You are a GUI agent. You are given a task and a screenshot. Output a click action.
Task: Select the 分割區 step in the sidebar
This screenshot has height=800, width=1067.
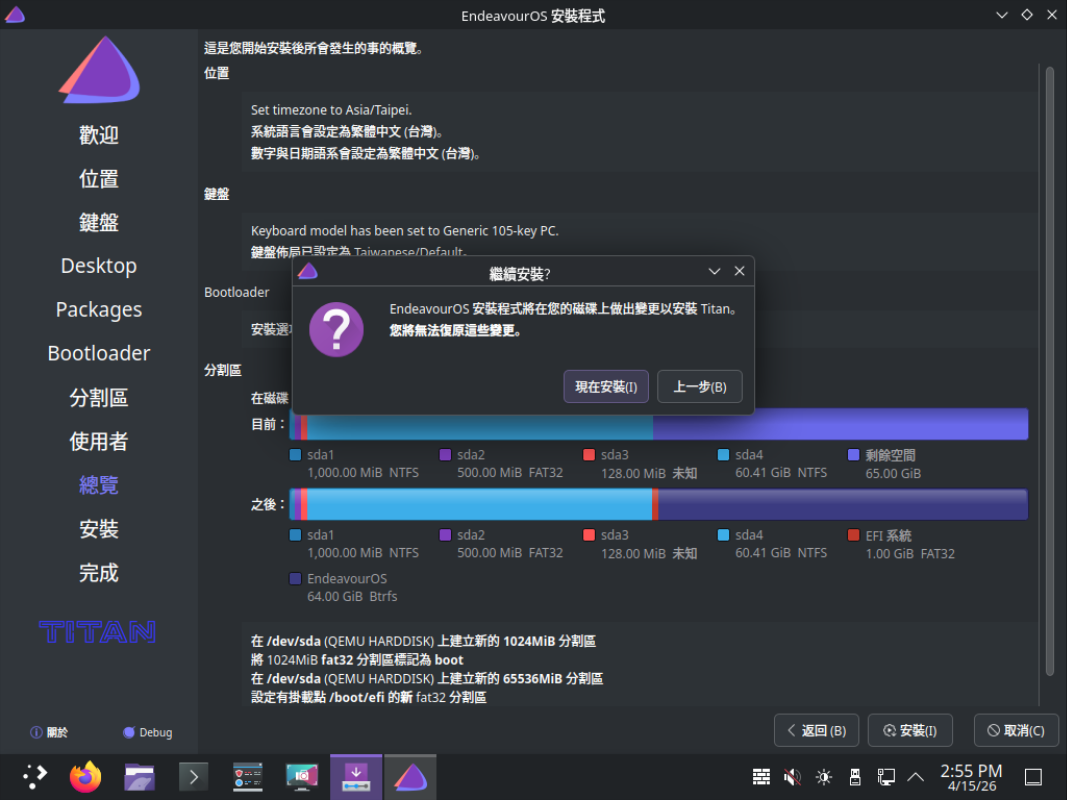coord(98,397)
